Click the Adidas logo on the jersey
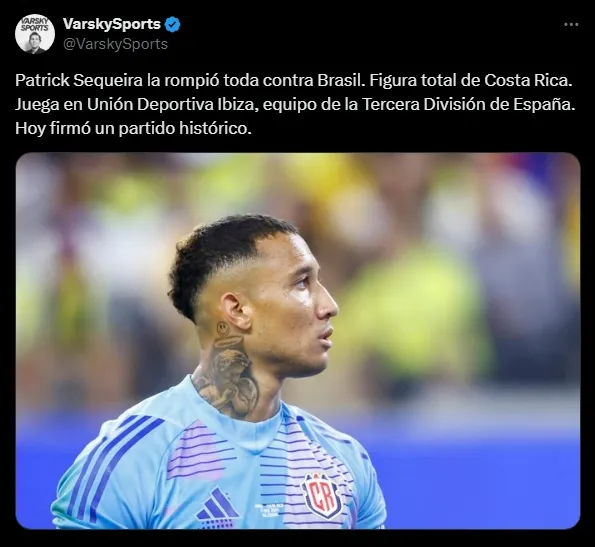595x547 pixels. point(217,508)
